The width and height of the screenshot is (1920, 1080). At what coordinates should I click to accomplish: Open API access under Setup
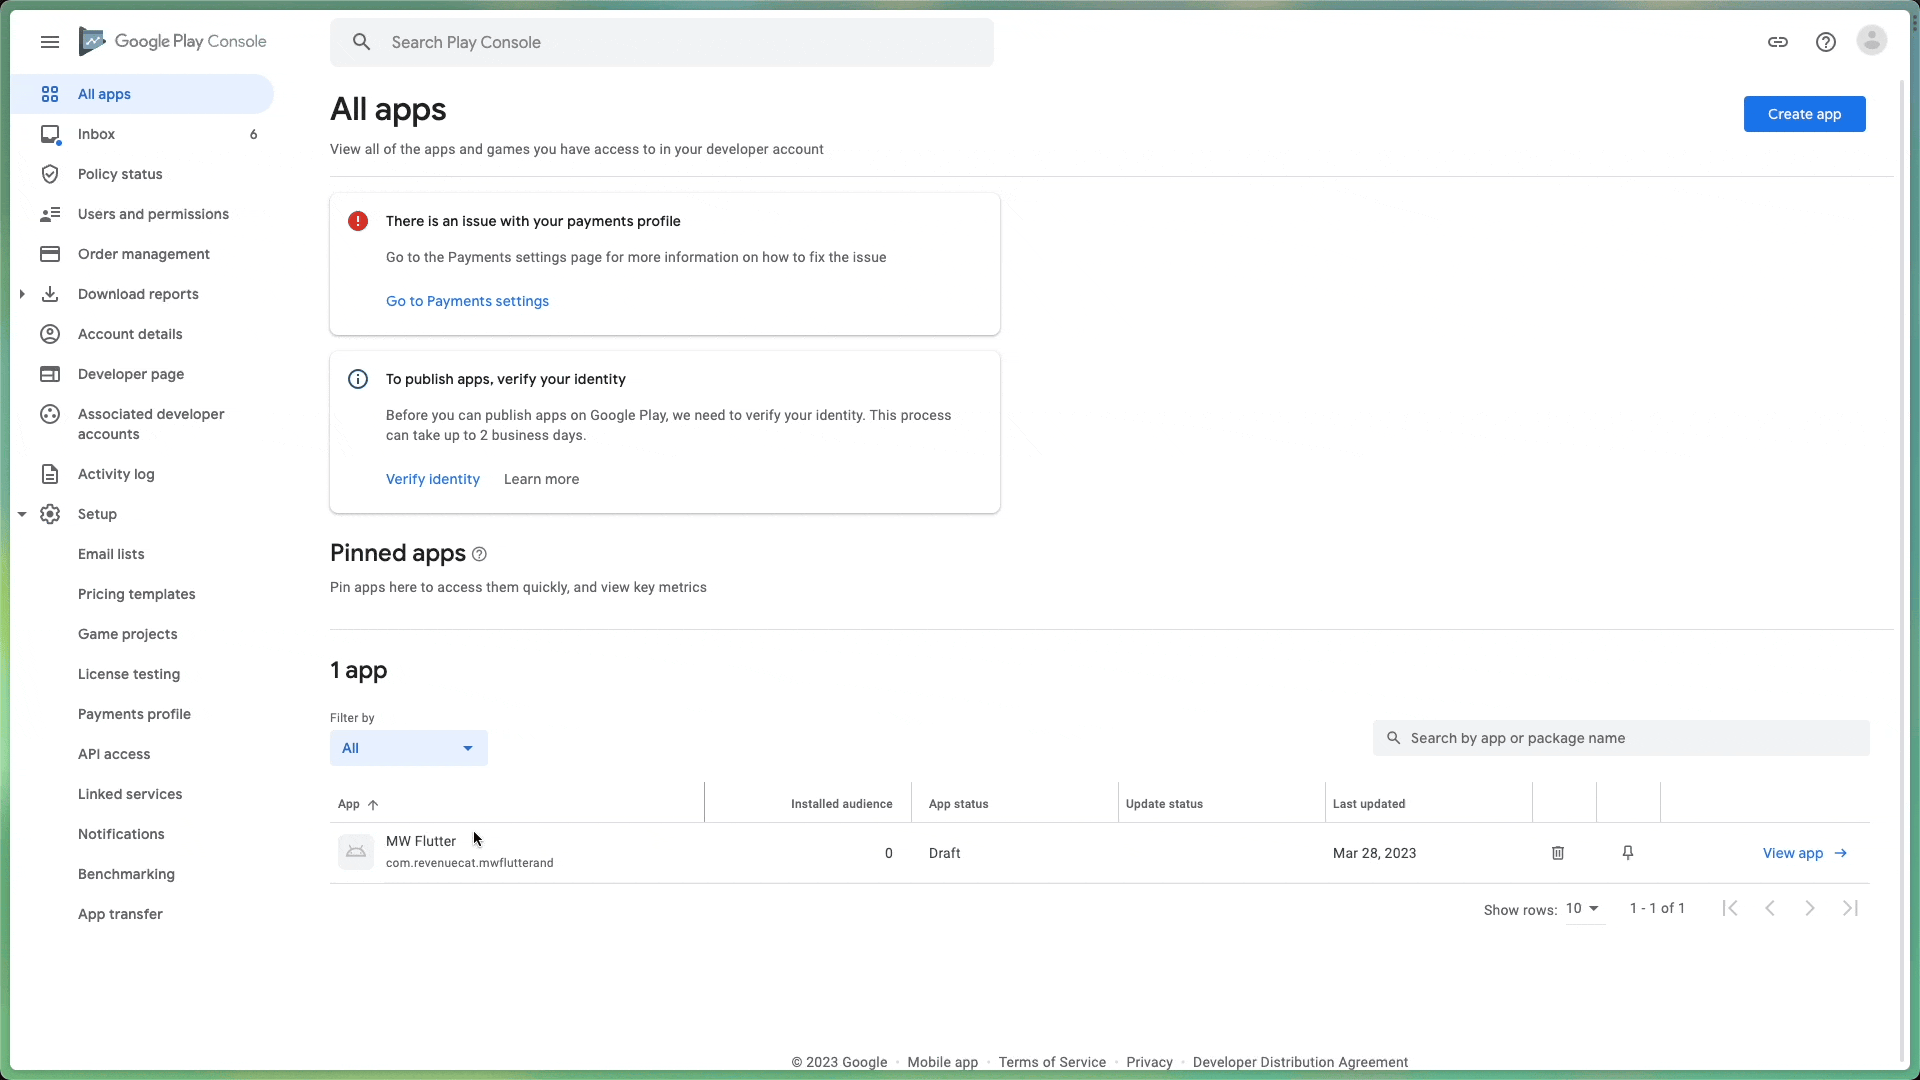coord(114,754)
